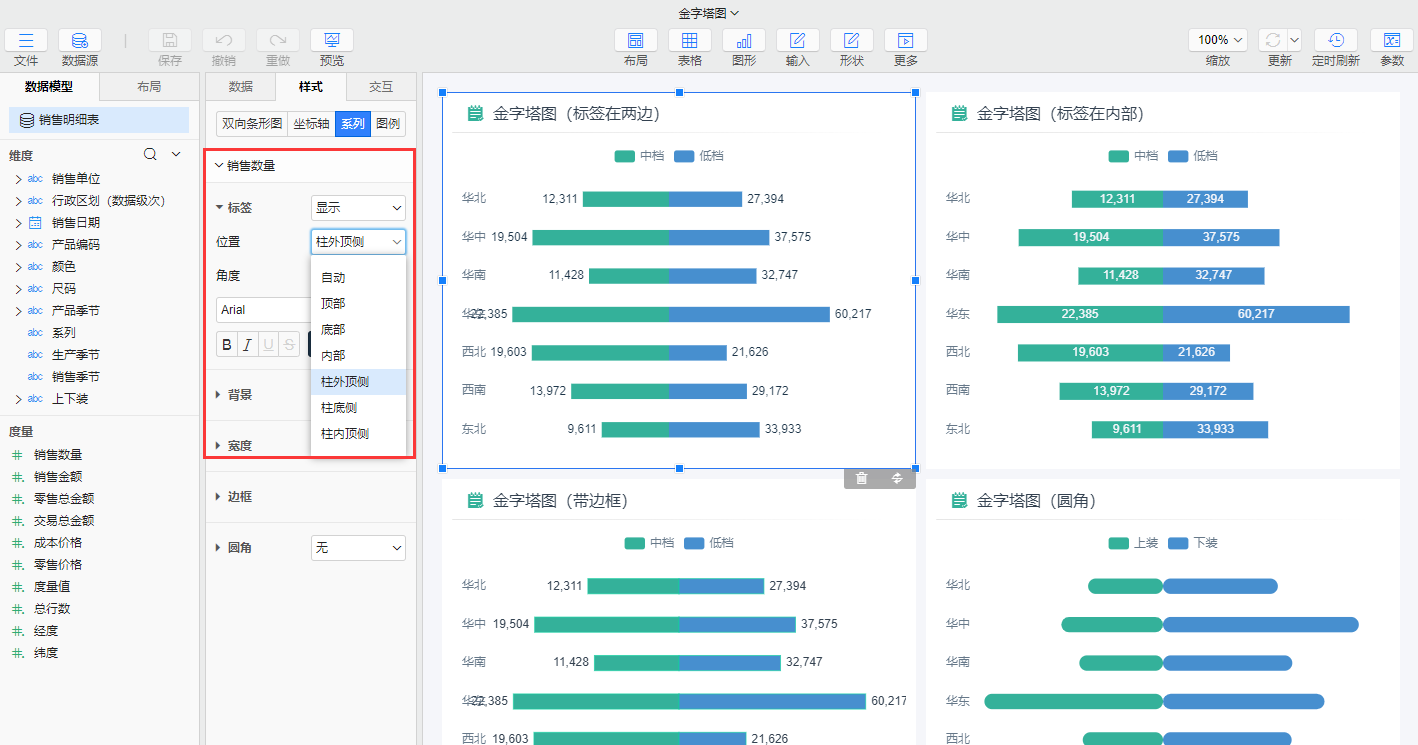The image size is (1418, 745).
Task: Toggle strikethrough label font
Action: coord(289,345)
